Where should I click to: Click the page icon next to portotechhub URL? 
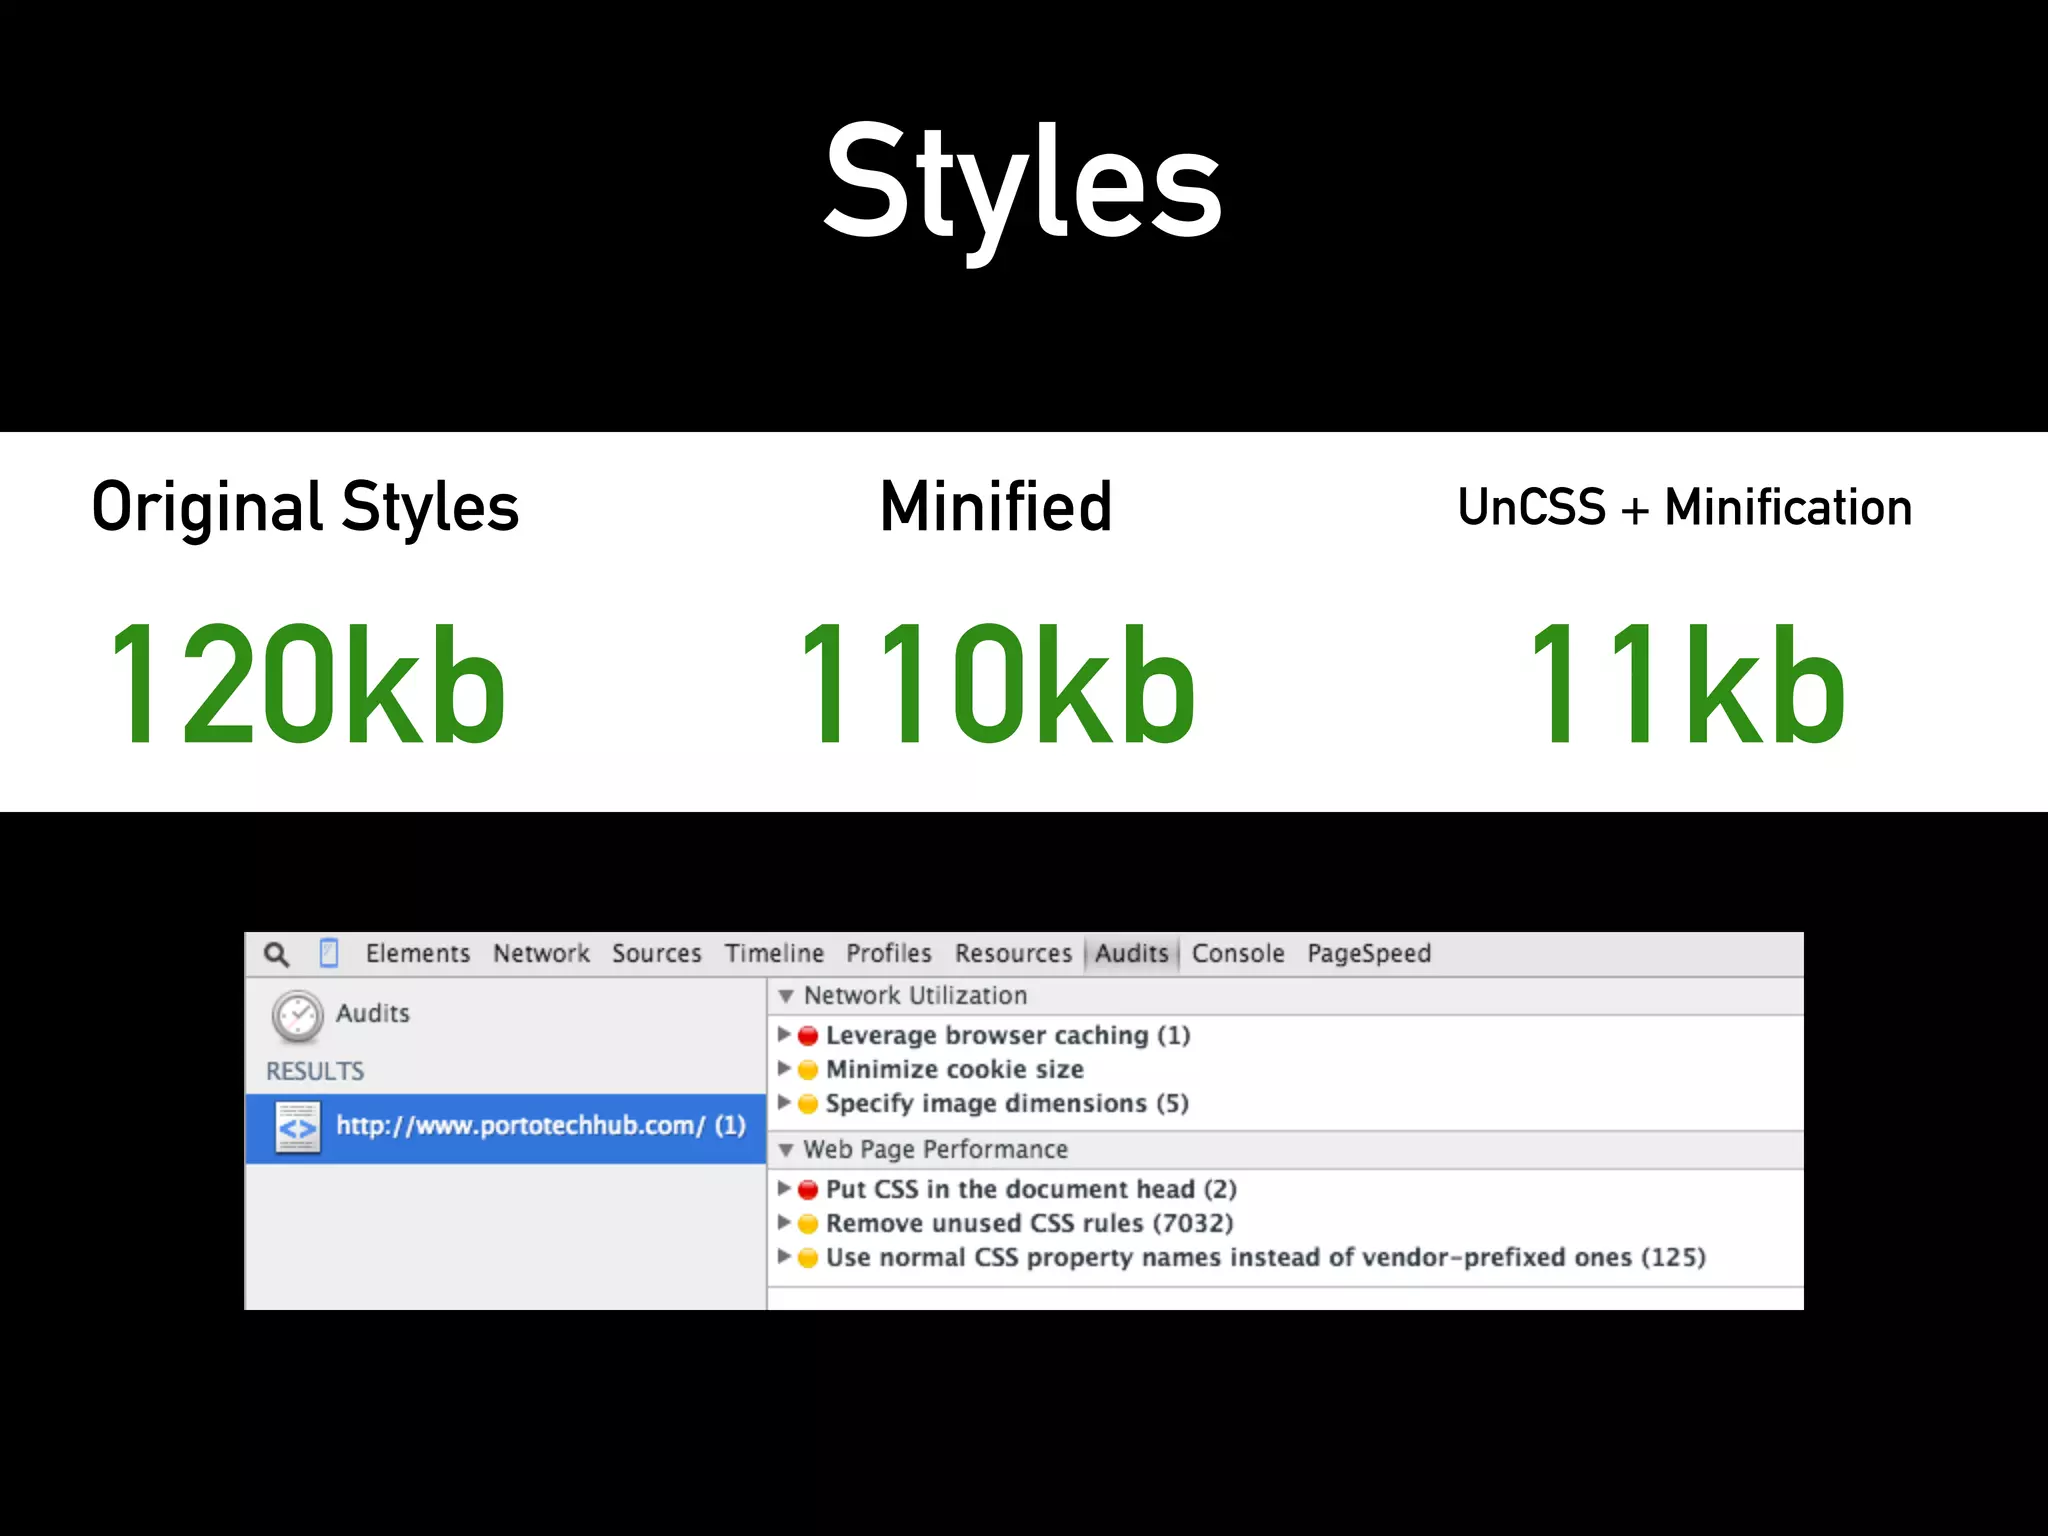pos(298,1127)
